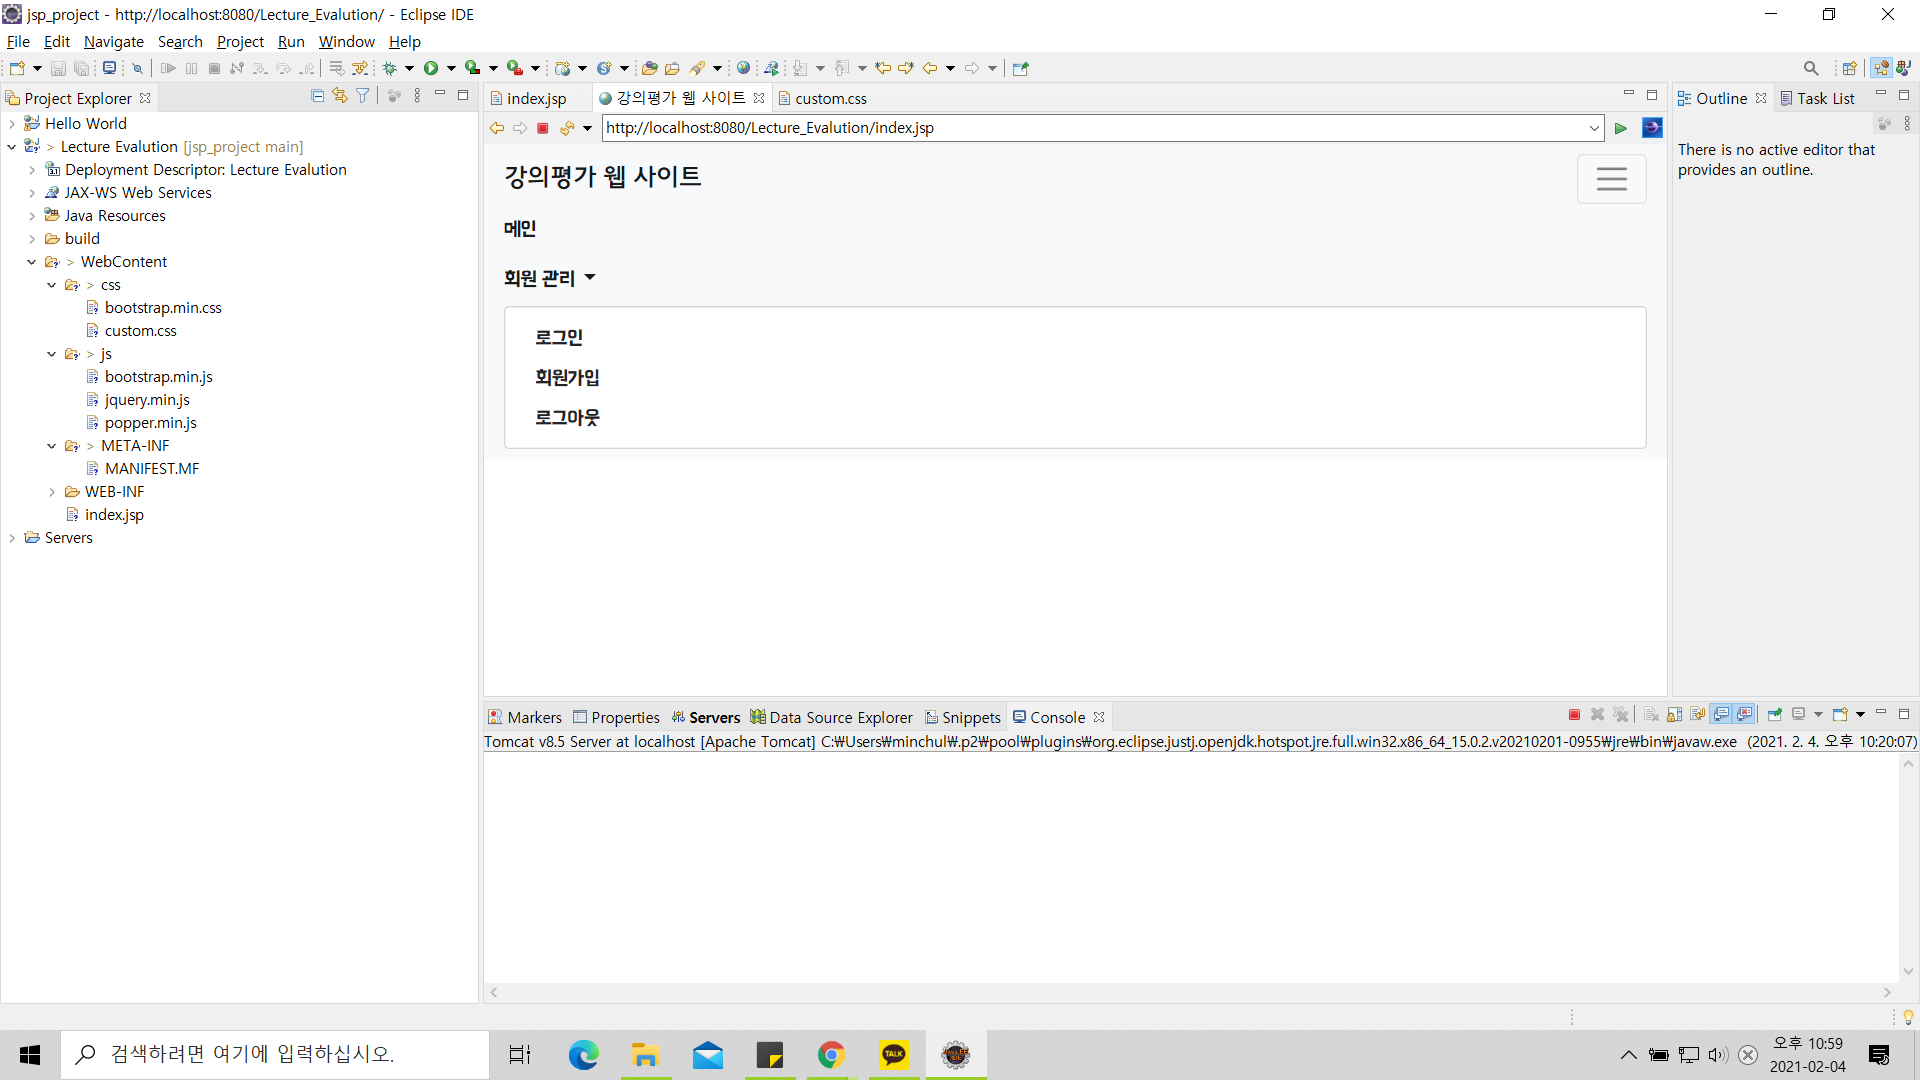Click the Collapse All icon in Project Explorer
The height and width of the screenshot is (1080, 1920).
[317, 96]
